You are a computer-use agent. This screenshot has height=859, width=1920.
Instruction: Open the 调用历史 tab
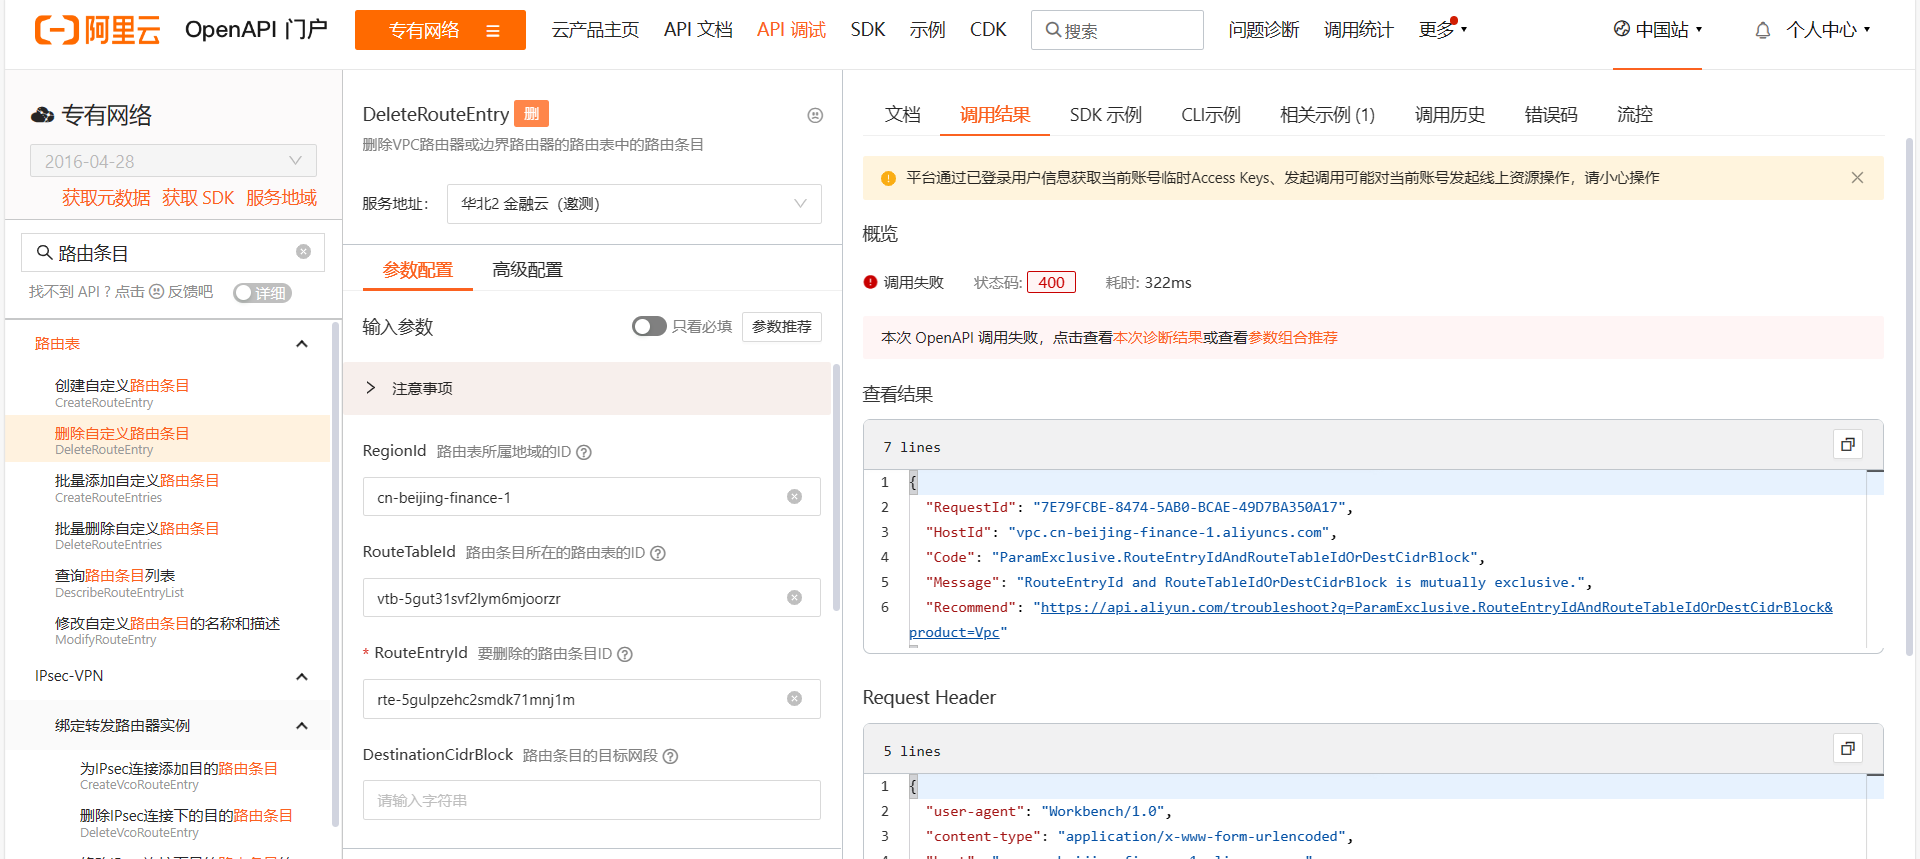(1449, 115)
